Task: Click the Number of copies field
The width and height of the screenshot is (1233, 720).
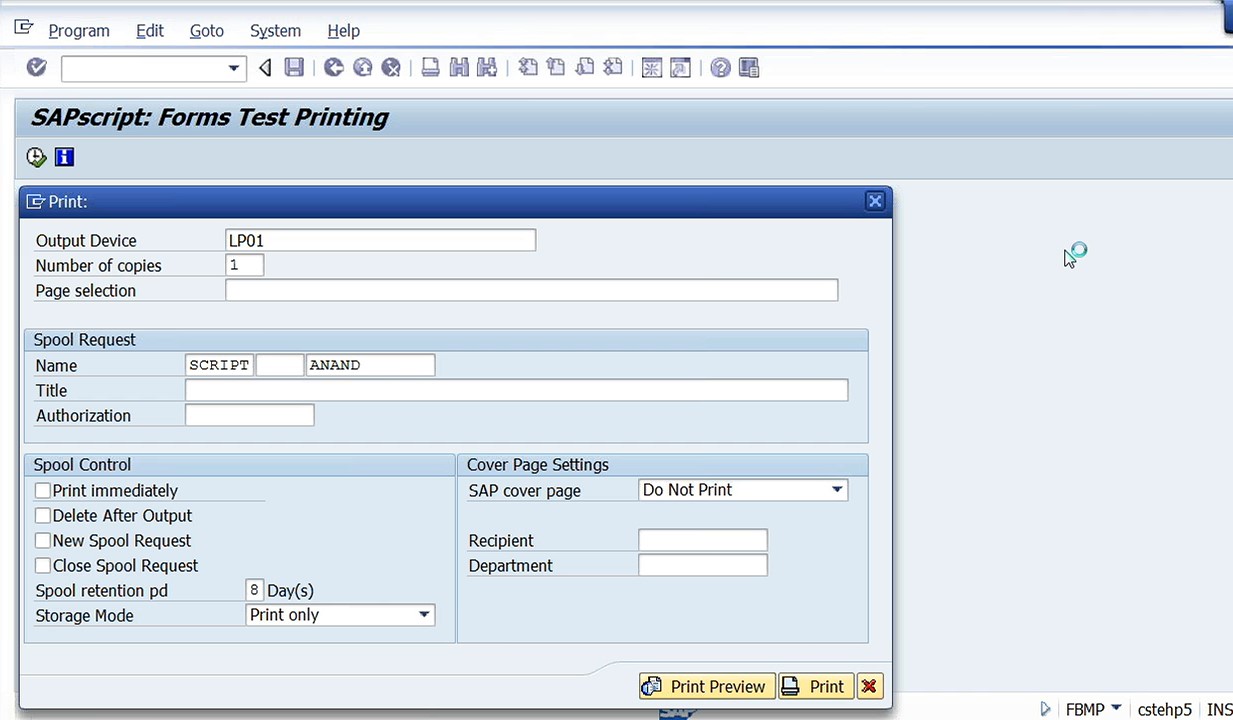Action: point(245,265)
